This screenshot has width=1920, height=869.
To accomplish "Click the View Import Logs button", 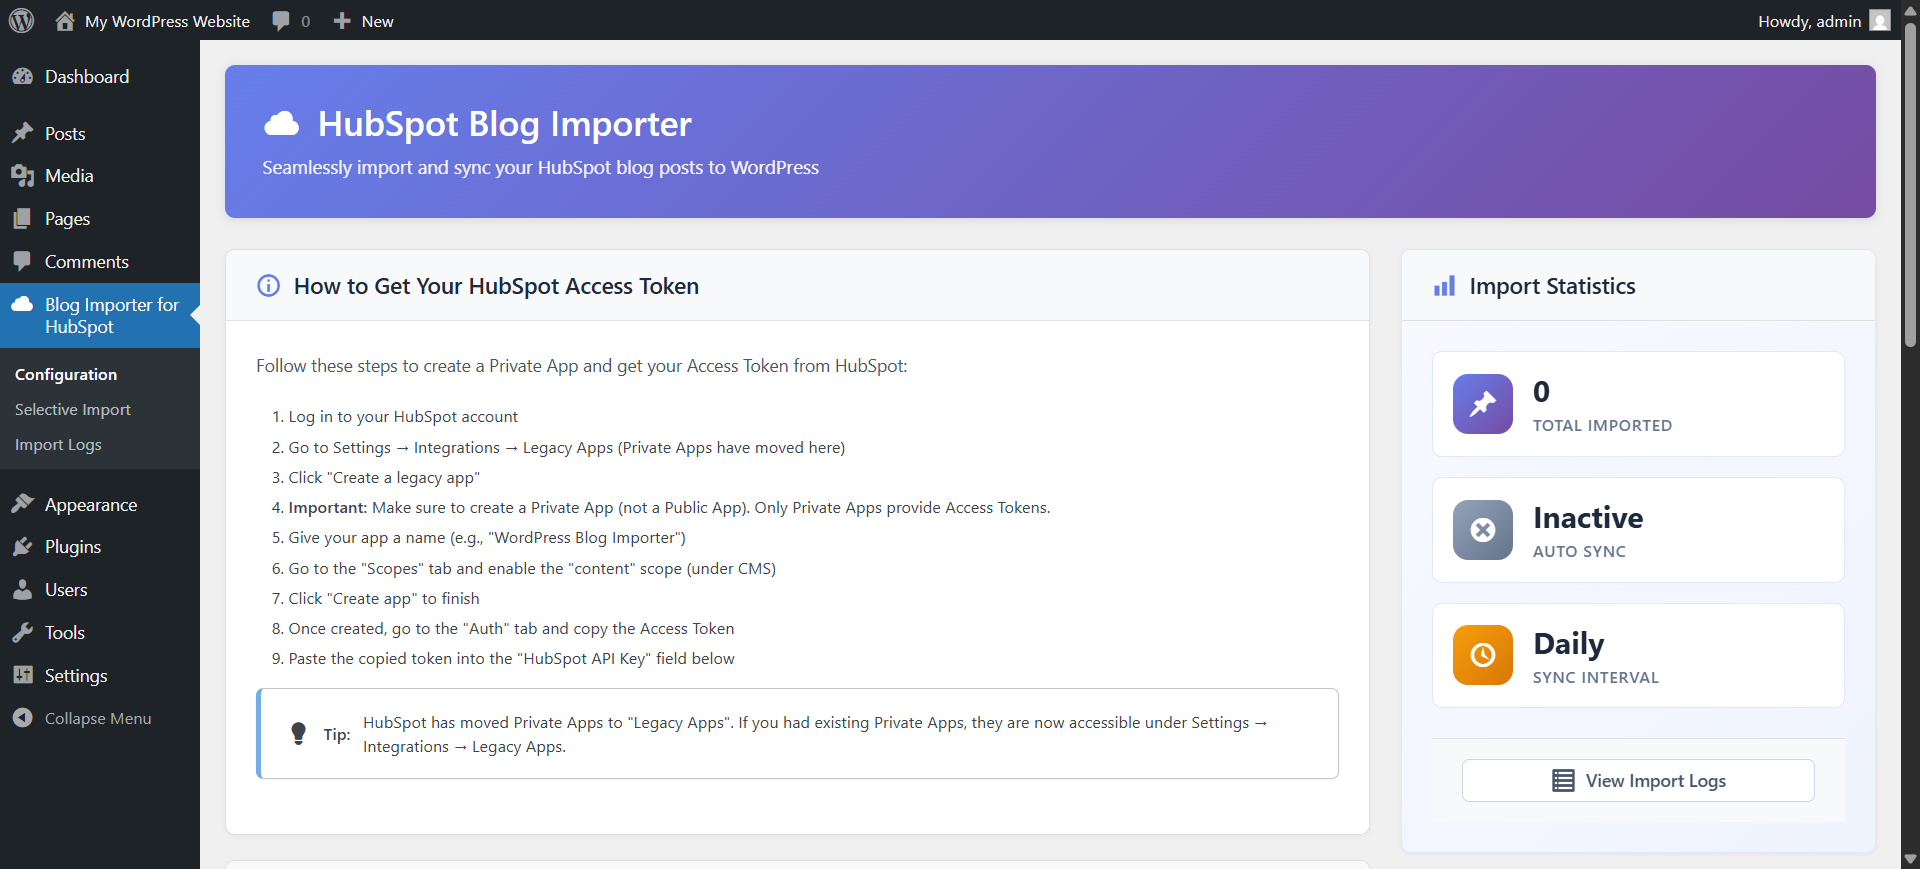I will (1637, 781).
